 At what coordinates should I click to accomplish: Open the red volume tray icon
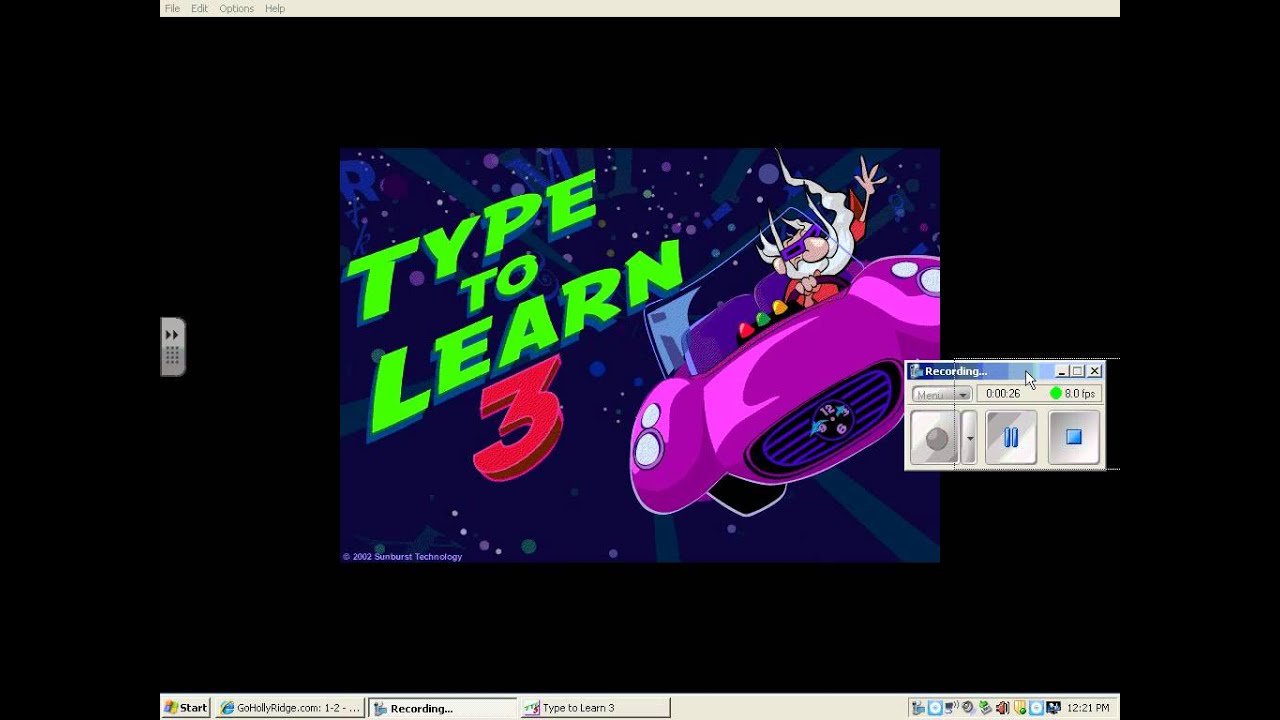pyautogui.click(x=1002, y=708)
